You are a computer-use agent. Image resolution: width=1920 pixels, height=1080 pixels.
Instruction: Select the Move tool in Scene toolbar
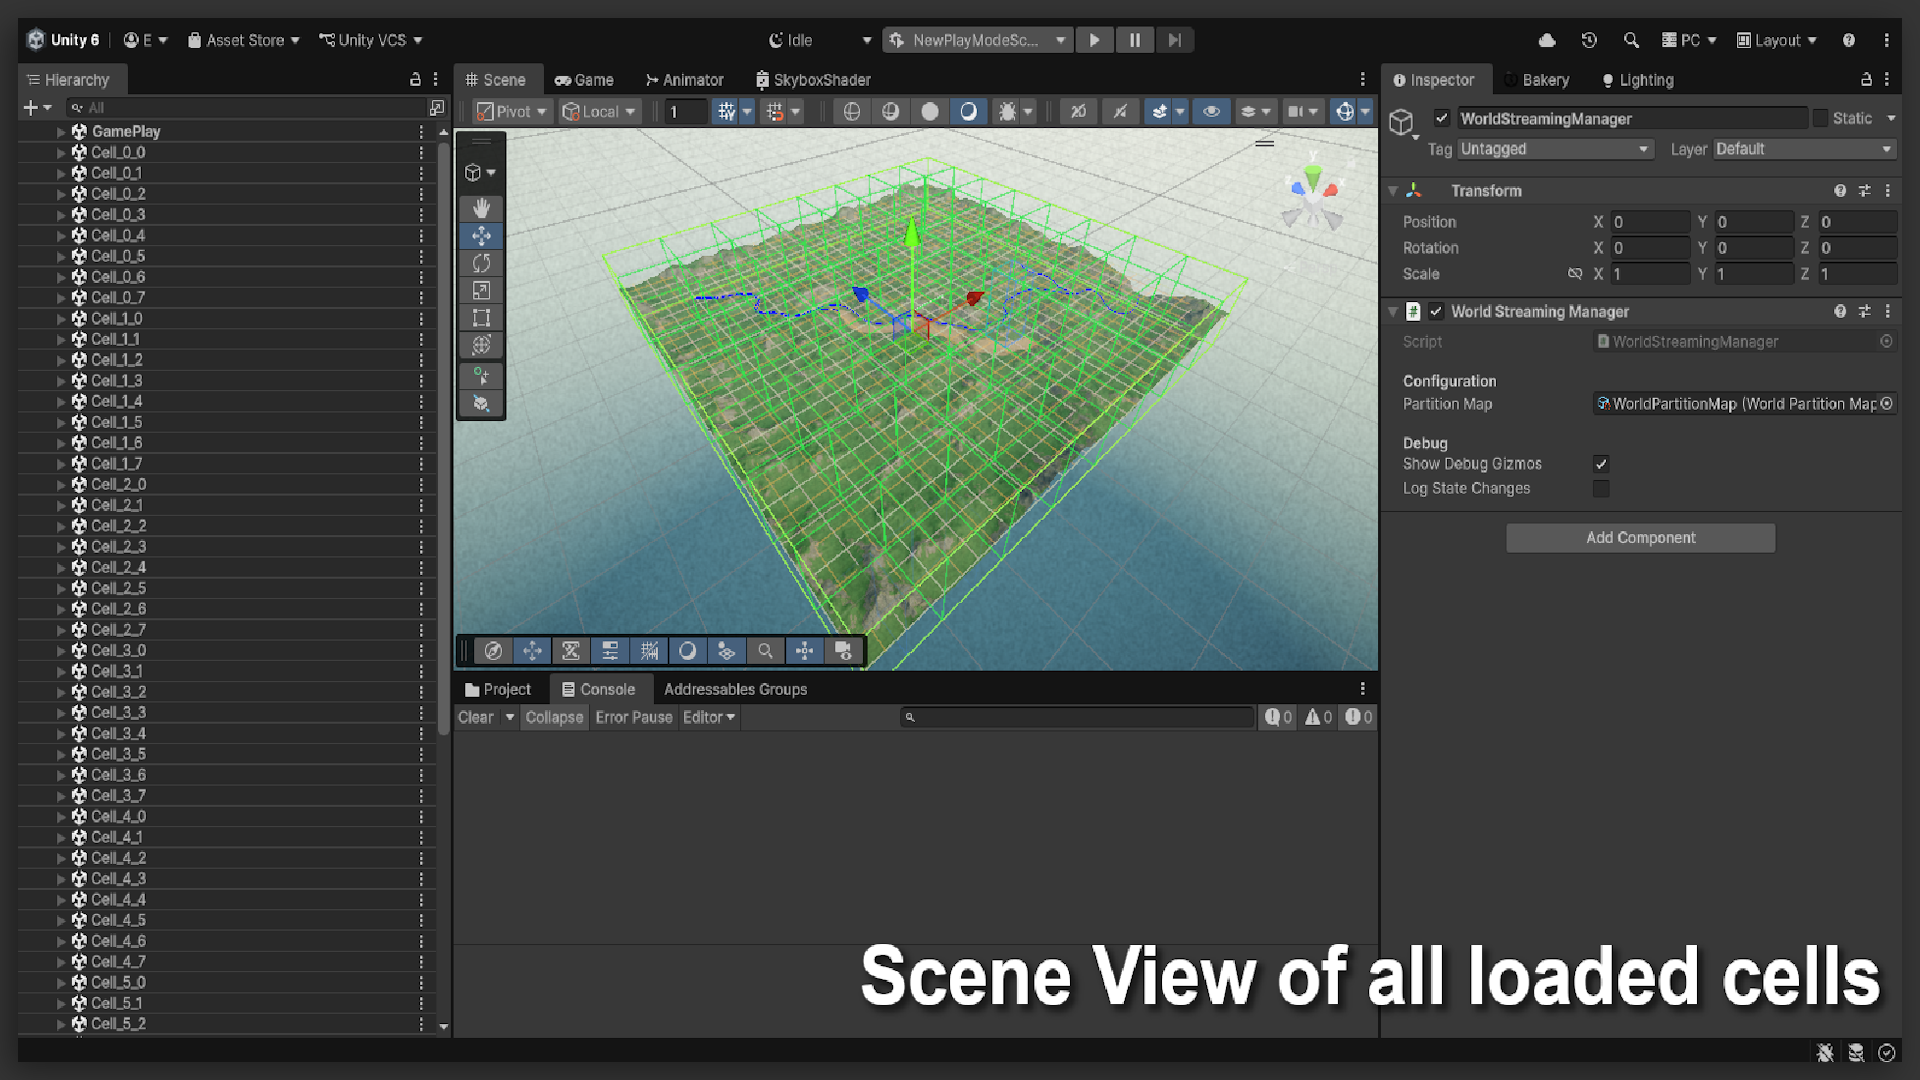481,236
